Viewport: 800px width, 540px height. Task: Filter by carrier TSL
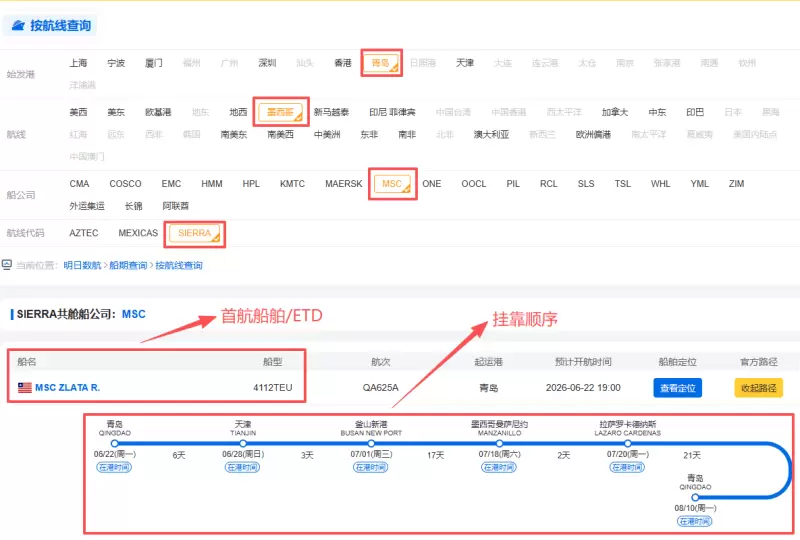click(623, 184)
